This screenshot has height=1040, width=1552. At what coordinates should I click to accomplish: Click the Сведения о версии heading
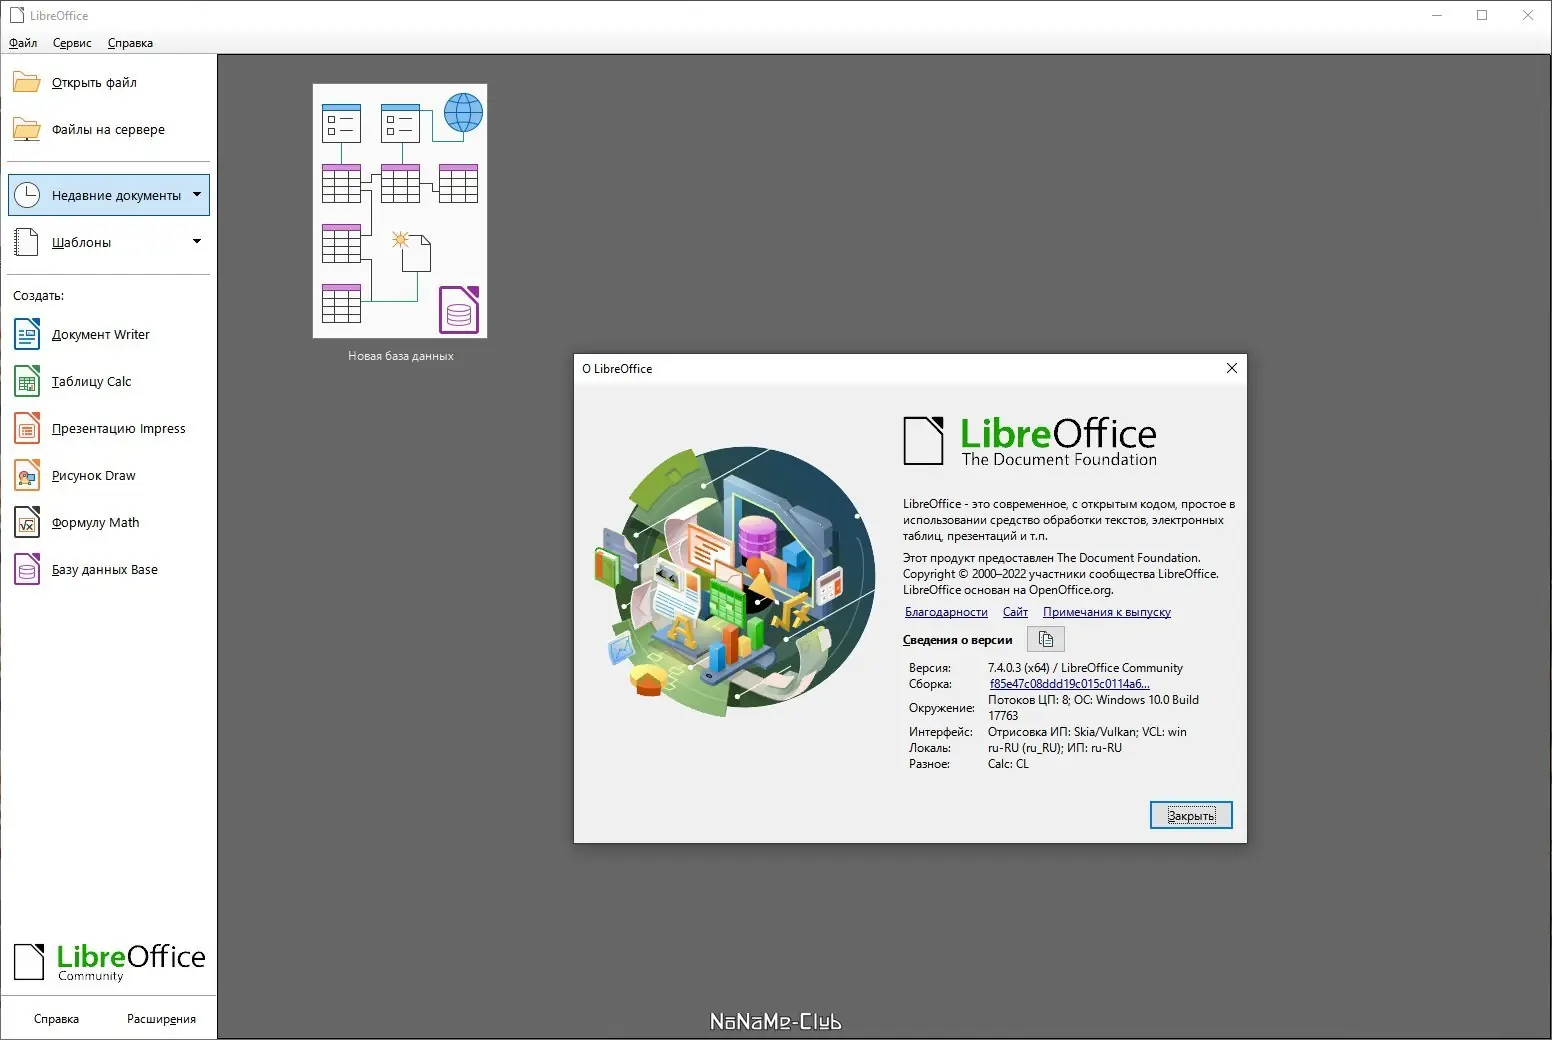point(958,640)
